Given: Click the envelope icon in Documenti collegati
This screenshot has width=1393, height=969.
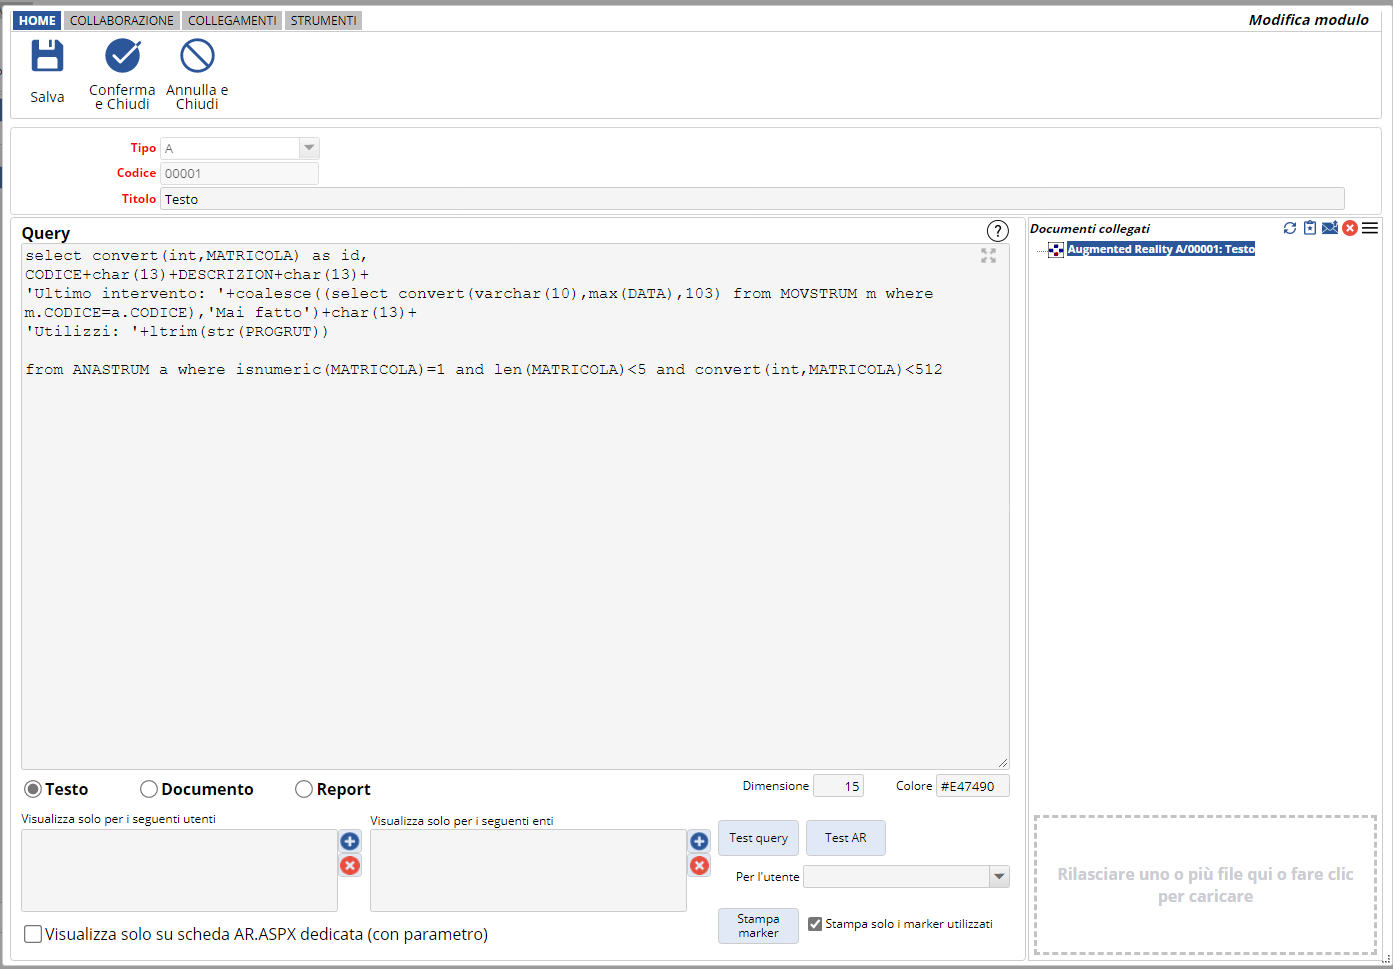Looking at the screenshot, I should click(x=1329, y=228).
